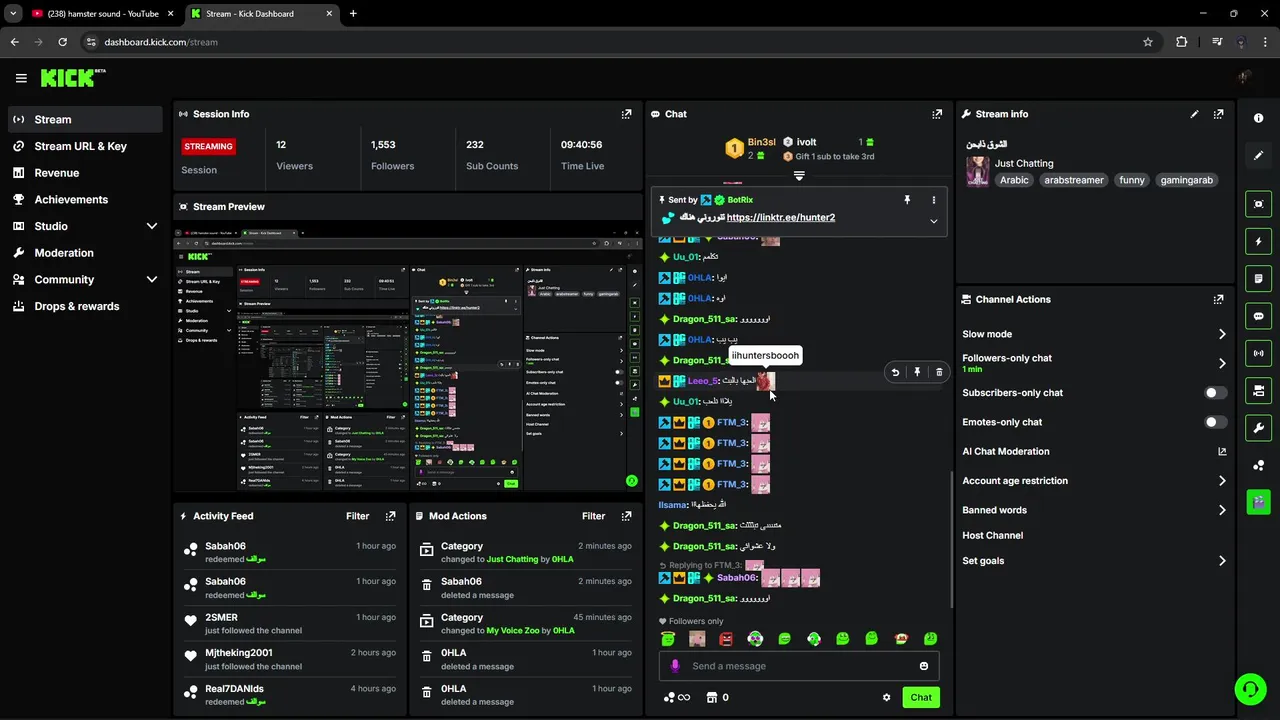Viewport: 1280px width, 720px height.
Task: Click the green support headset button
Action: (x=1250, y=689)
